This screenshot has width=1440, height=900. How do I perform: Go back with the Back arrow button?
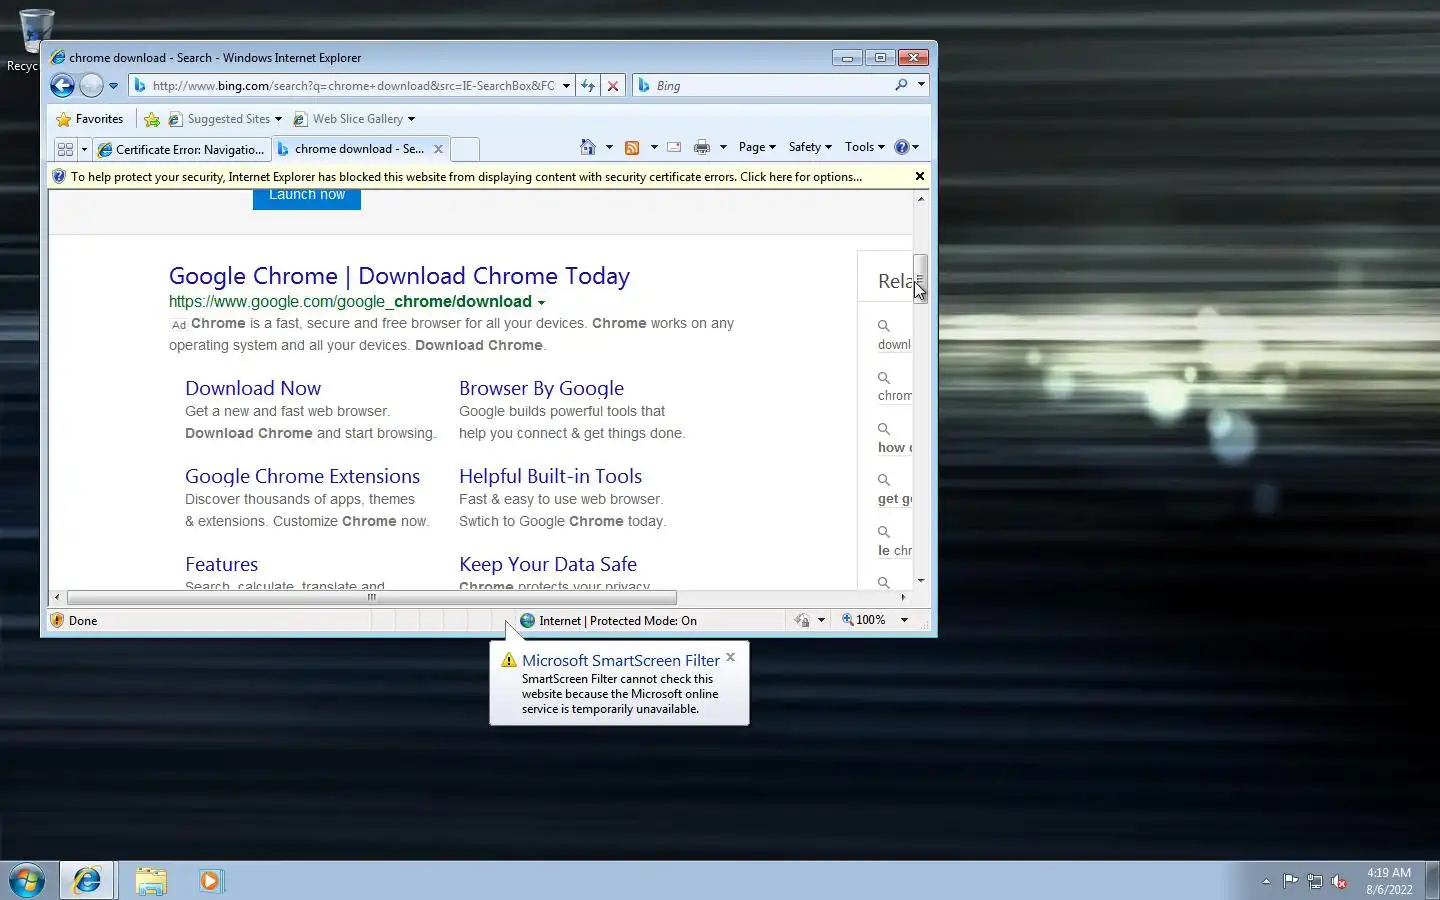click(x=62, y=86)
